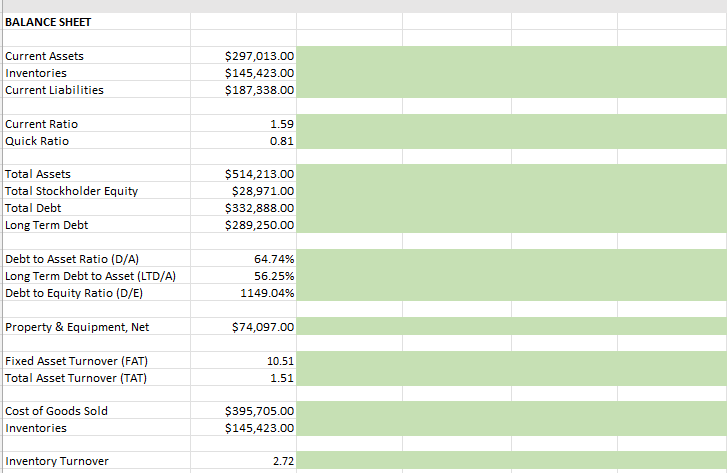Click the $187,338.00 Current Liabilities value

[243, 89]
